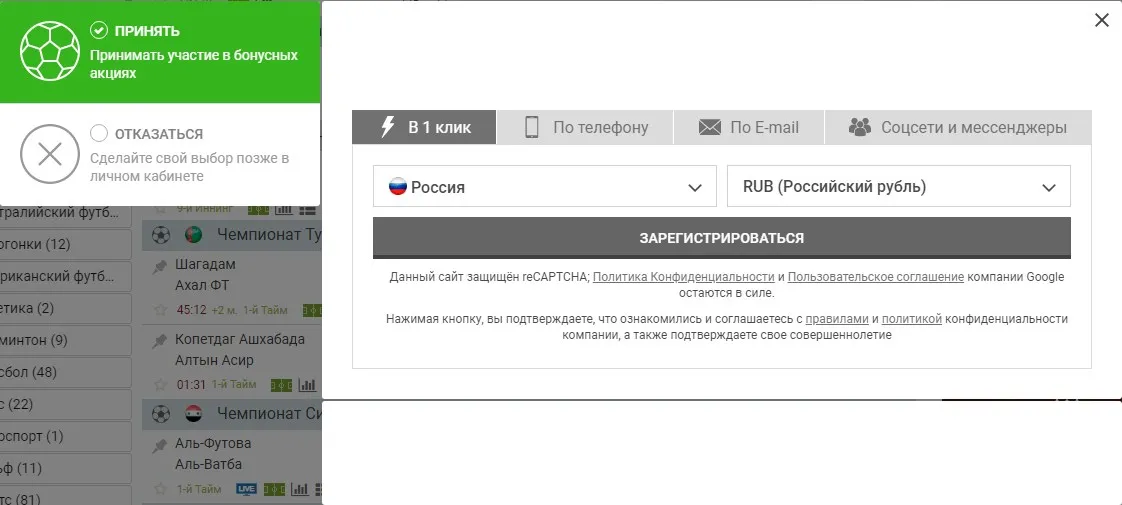This screenshot has height=505, width=1122.
Task: Click the soccer ball icon beside Чемпионат Ту
Action: (x=161, y=235)
